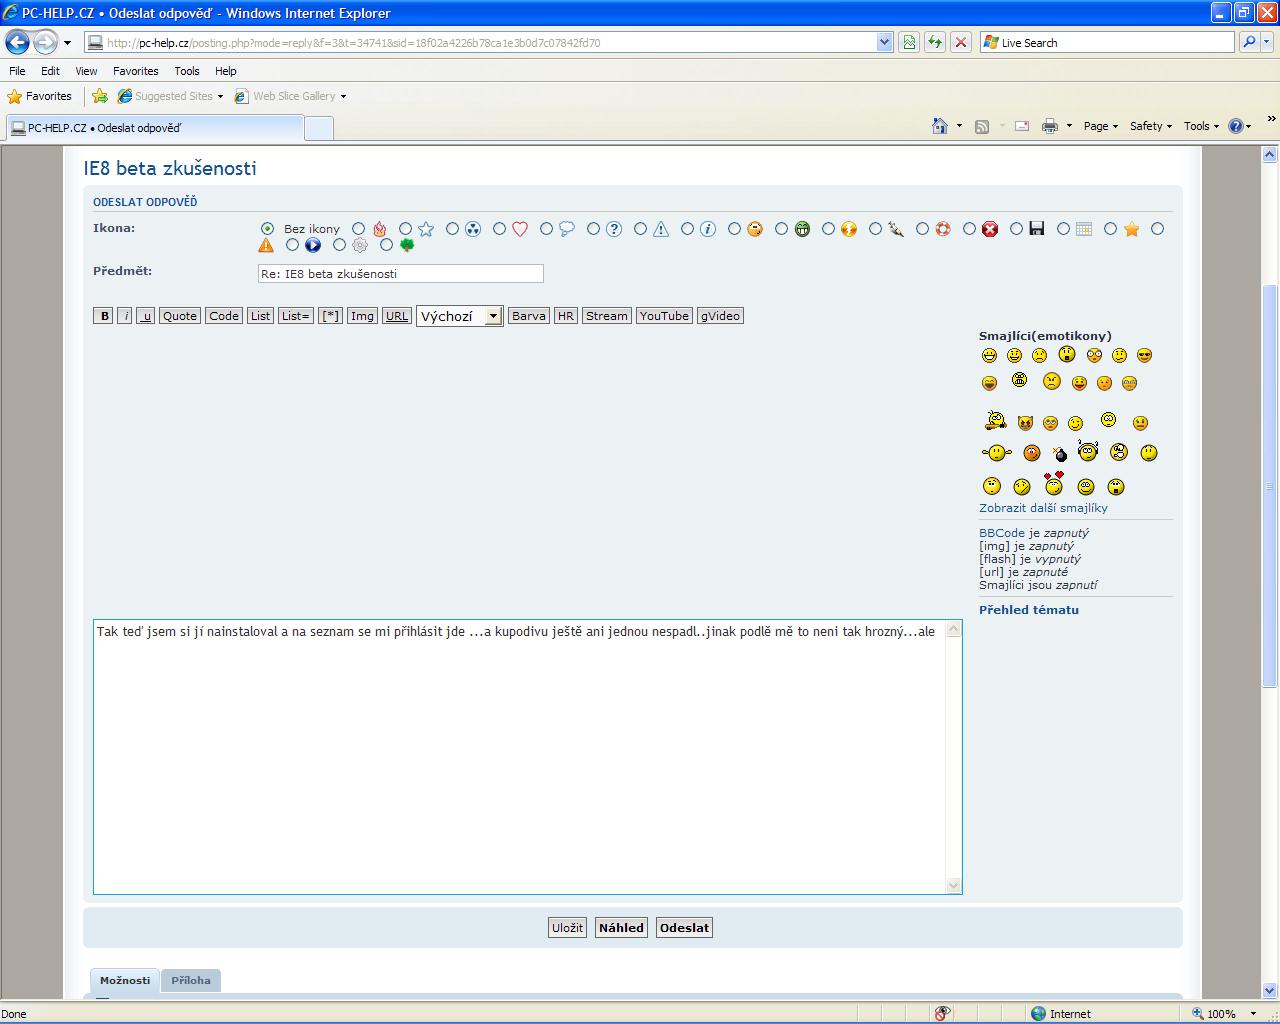The width and height of the screenshot is (1280, 1024).
Task: Select the question mark icon radio button
Action: click(593, 229)
